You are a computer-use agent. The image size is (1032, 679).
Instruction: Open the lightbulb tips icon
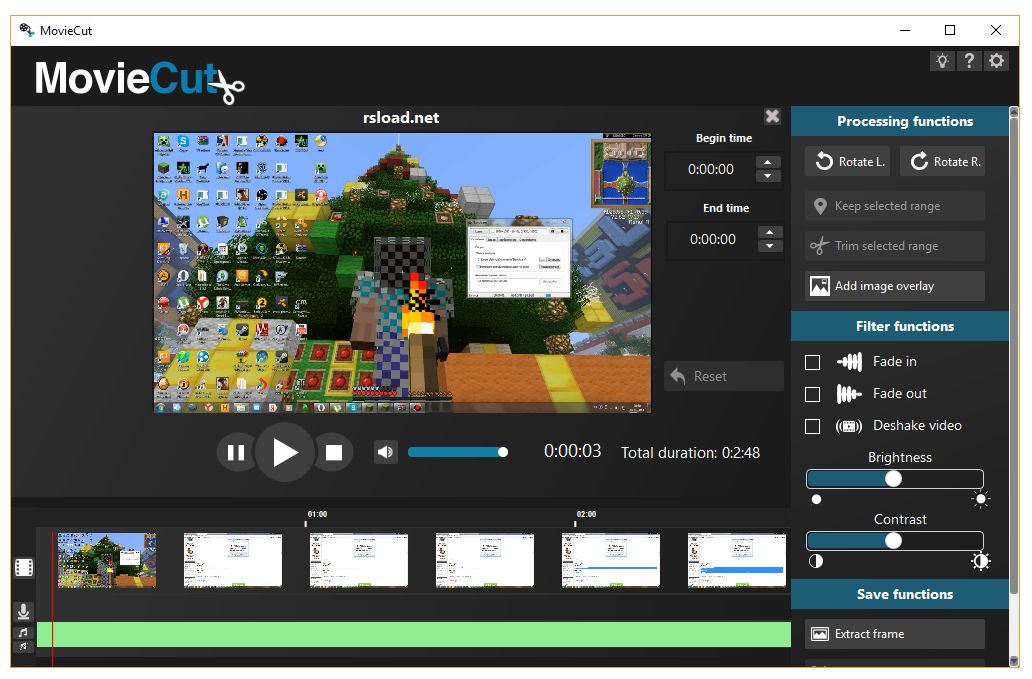[x=942, y=61]
